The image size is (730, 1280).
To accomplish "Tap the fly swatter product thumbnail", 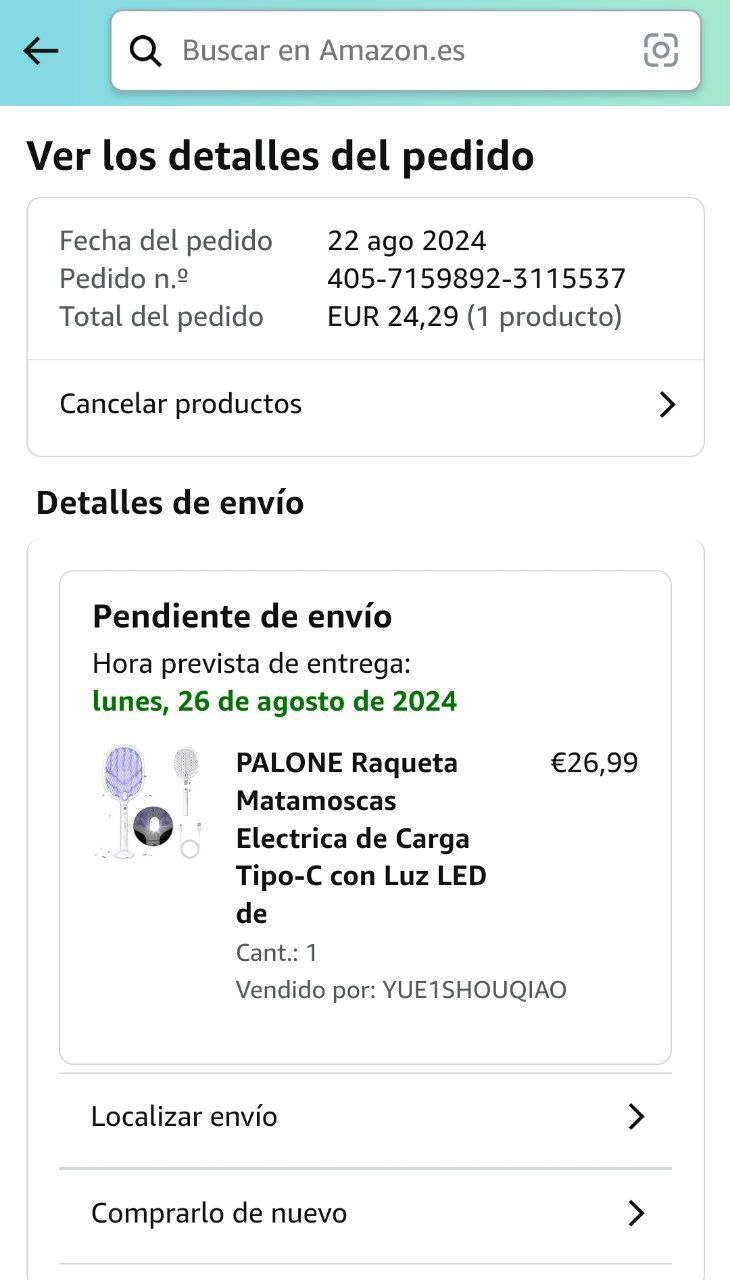I will pos(150,803).
